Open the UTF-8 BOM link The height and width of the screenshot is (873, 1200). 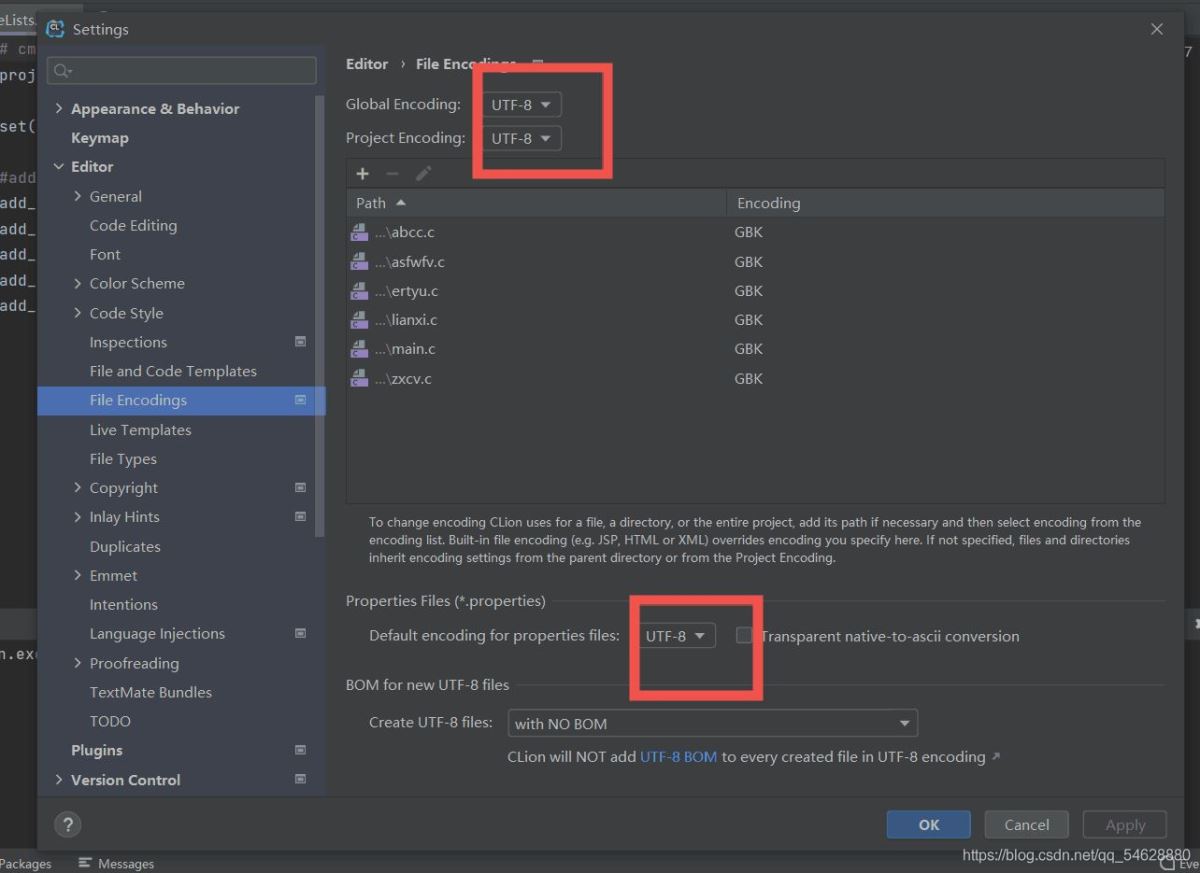click(x=678, y=757)
